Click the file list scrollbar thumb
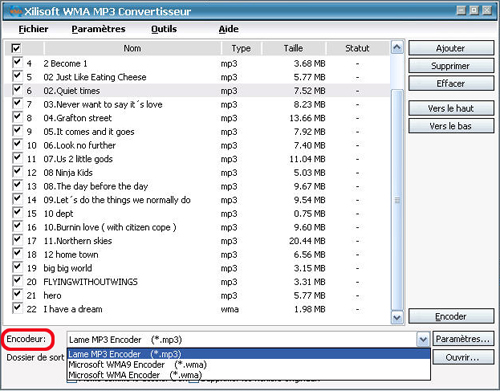The width and height of the screenshot is (500, 391). click(x=397, y=200)
